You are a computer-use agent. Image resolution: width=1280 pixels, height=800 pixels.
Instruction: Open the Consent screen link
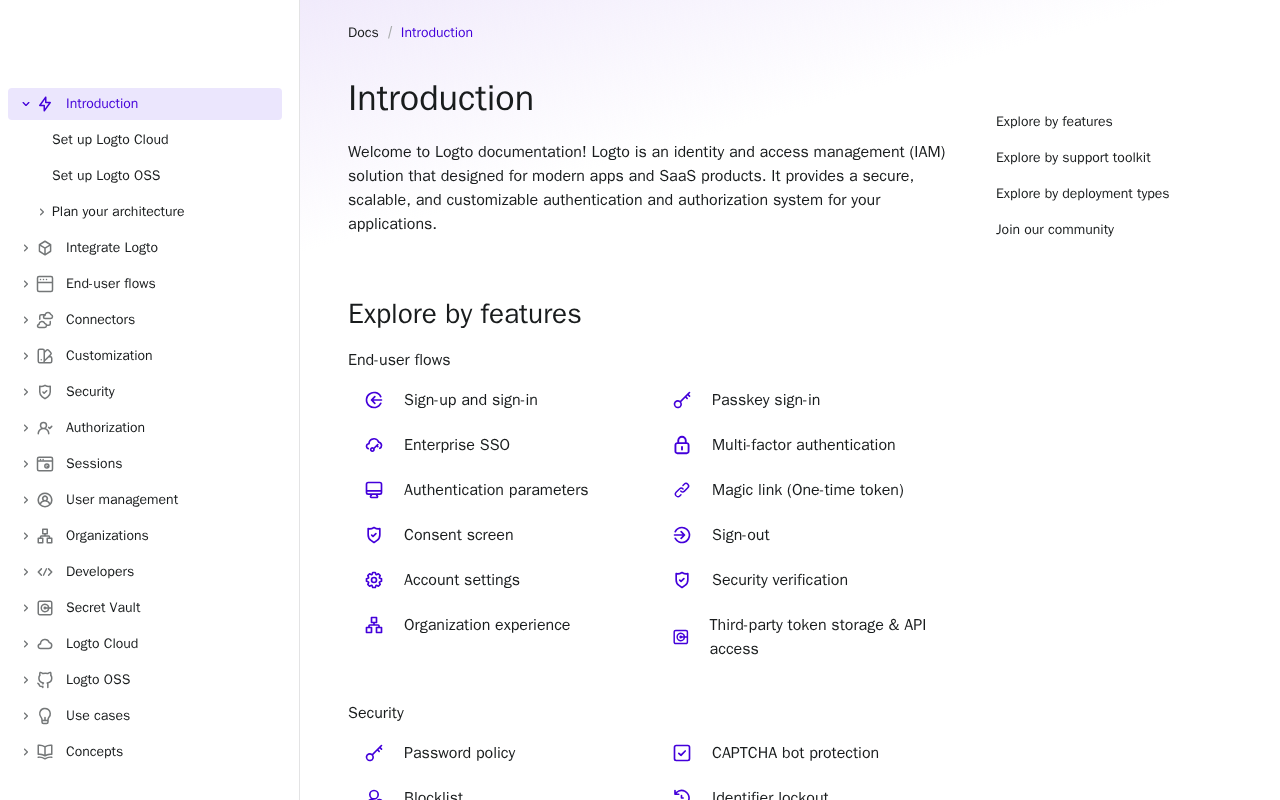[x=458, y=535]
